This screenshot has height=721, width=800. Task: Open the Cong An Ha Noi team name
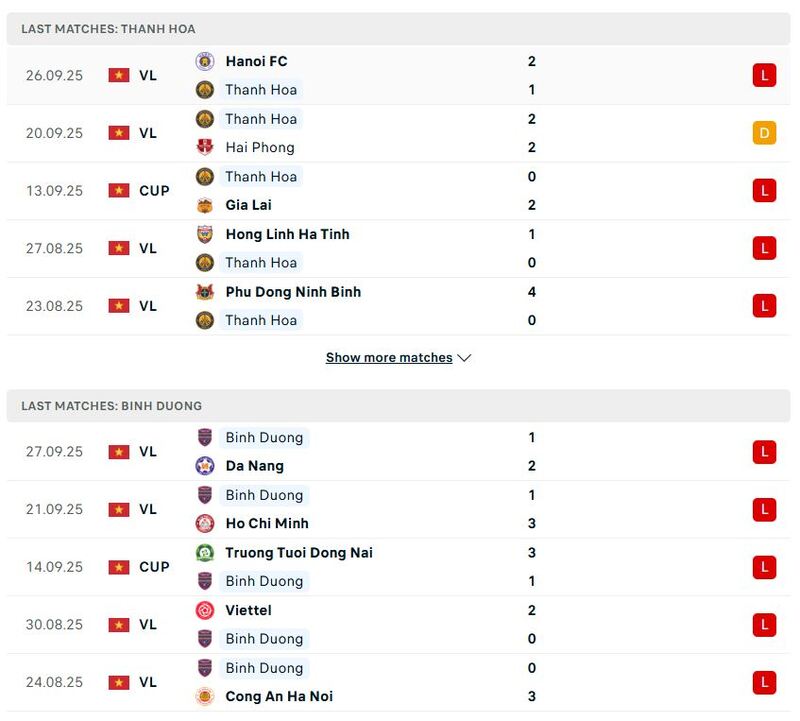[279, 696]
